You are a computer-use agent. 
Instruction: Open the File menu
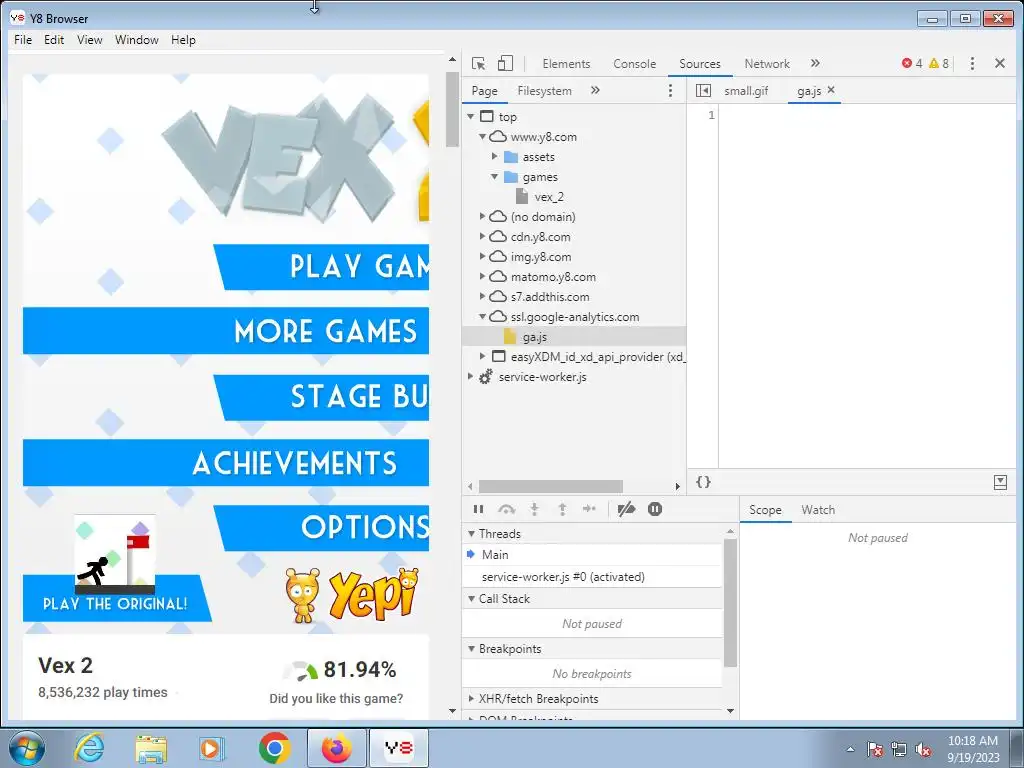[x=23, y=40]
